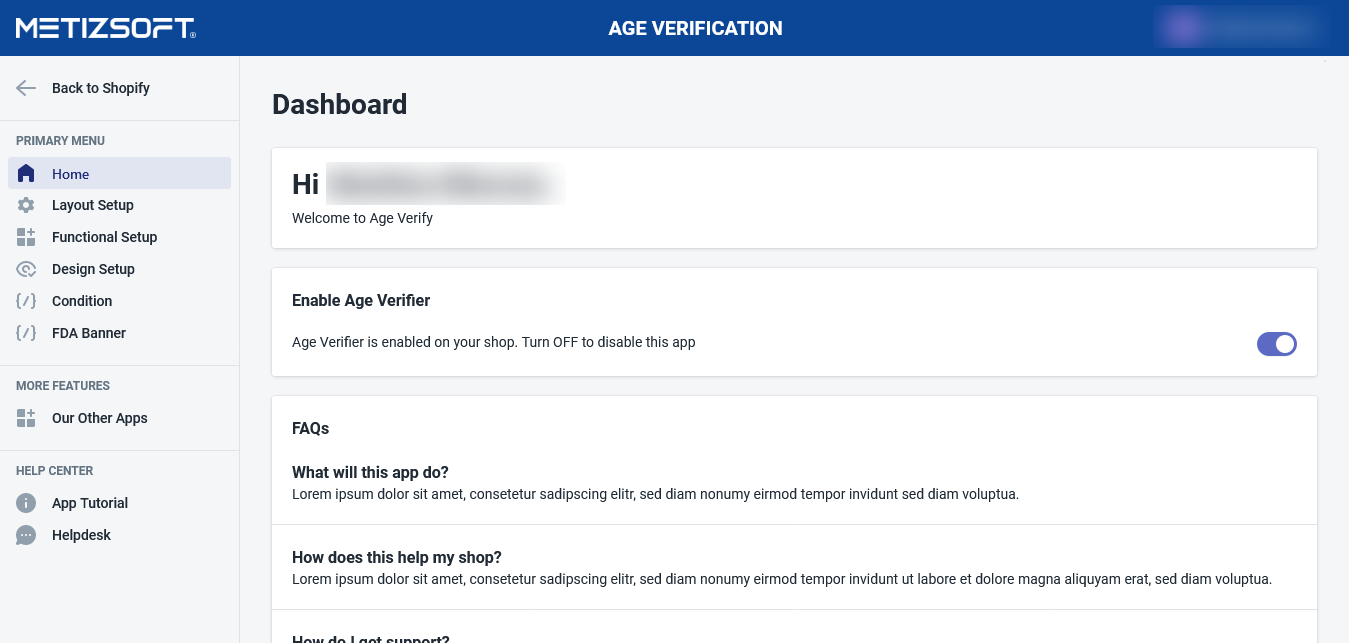Click the Back to Shopify link
1349x643 pixels.
[101, 88]
